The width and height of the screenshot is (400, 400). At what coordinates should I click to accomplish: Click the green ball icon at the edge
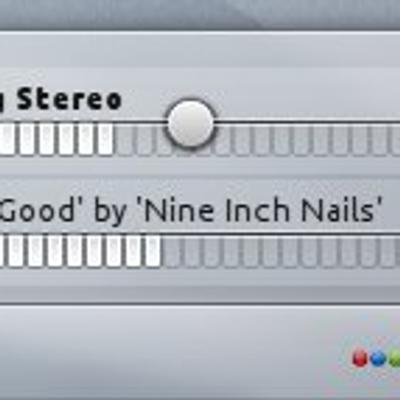click(x=395, y=358)
